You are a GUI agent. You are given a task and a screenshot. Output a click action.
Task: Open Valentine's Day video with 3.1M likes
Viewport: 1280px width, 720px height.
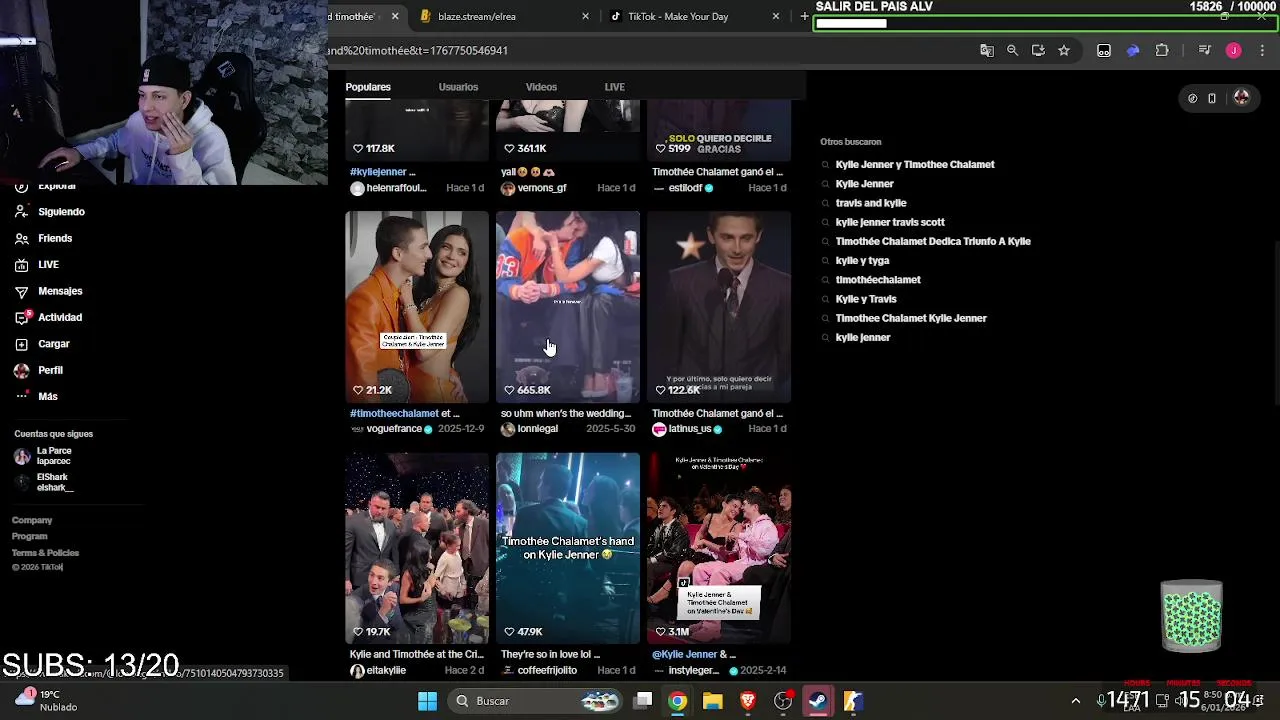719,548
